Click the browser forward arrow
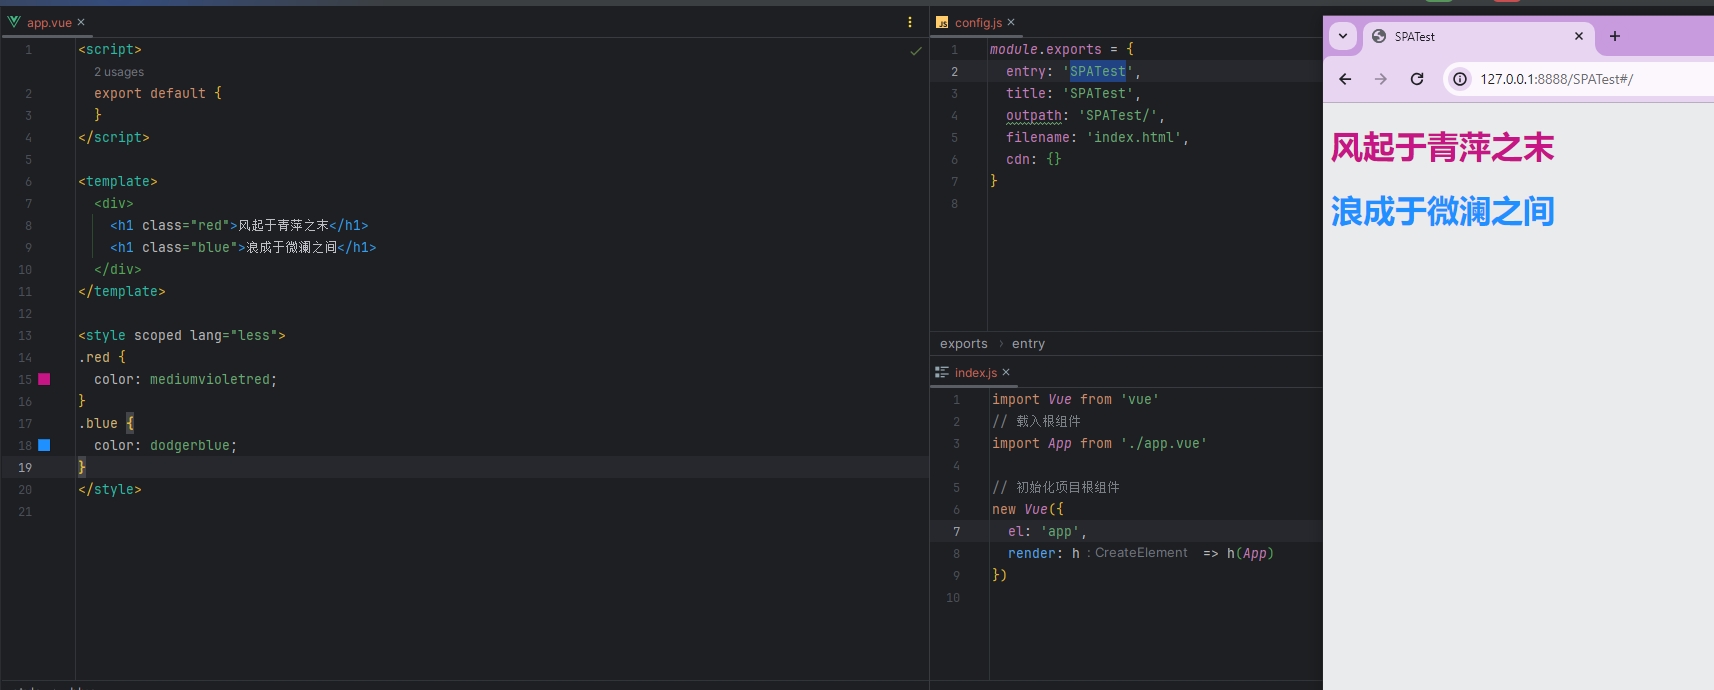The image size is (1714, 690). 1381,79
